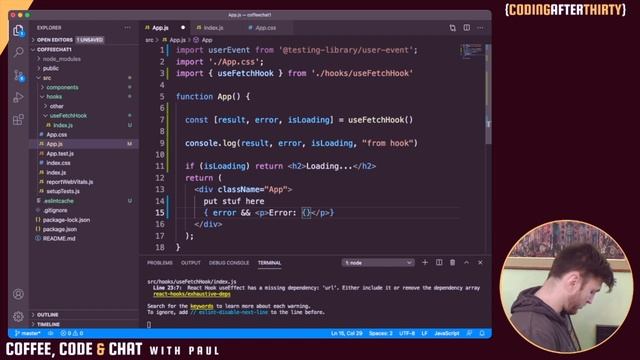Screen dimensions: 640x360
Task: Open index.js under useFetchHook folder
Action: (63, 125)
